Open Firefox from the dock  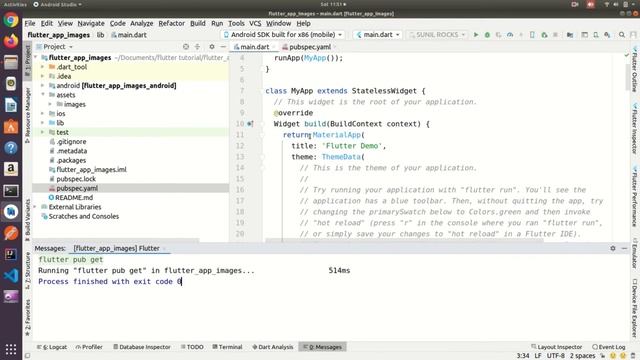[x=11, y=41]
